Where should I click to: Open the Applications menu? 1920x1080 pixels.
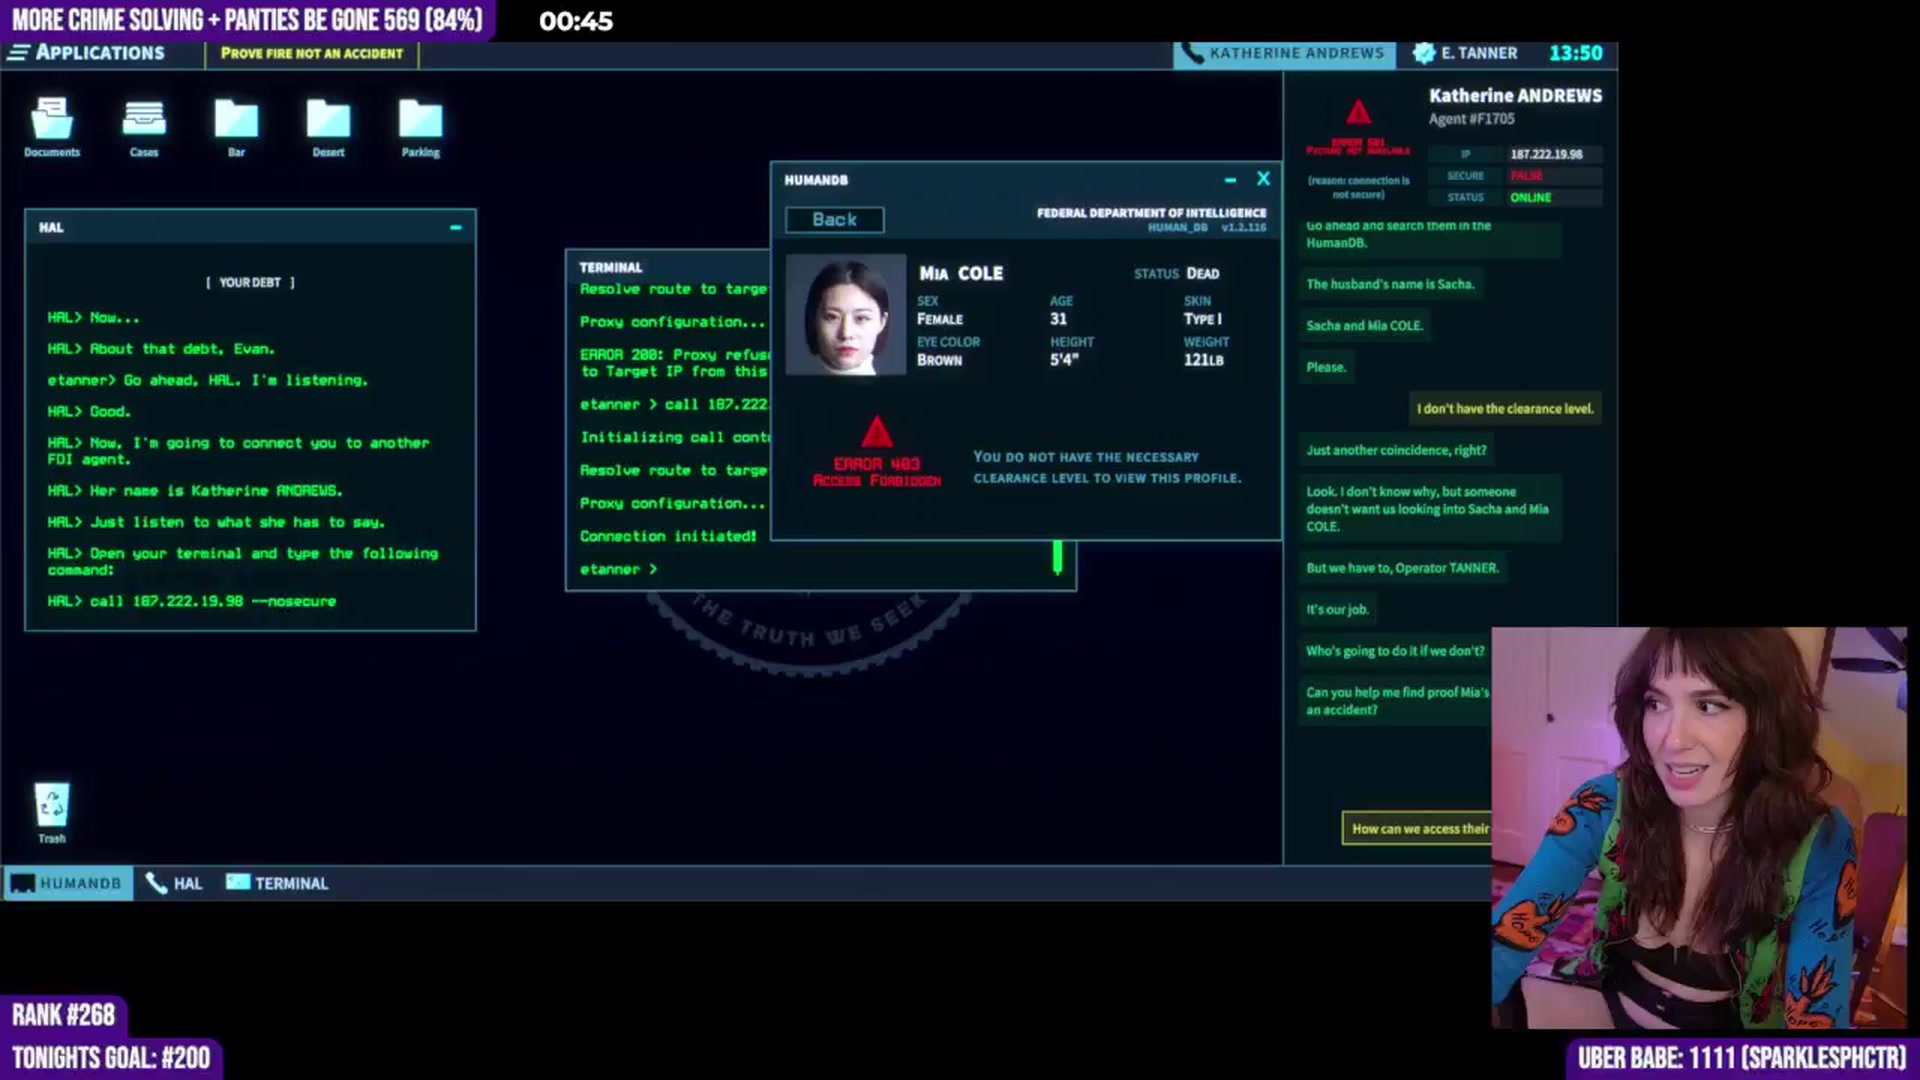[x=87, y=53]
